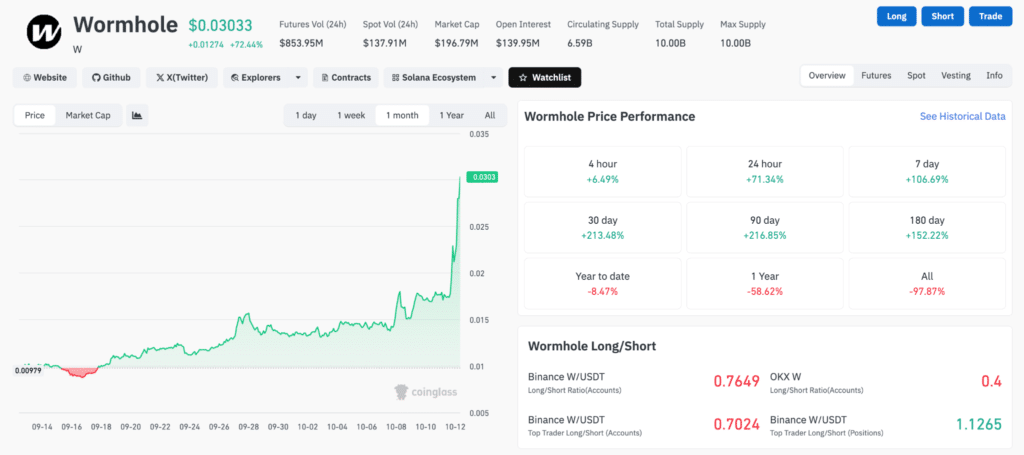
Task: Set chart range to 1 Year
Action: pyautogui.click(x=451, y=116)
